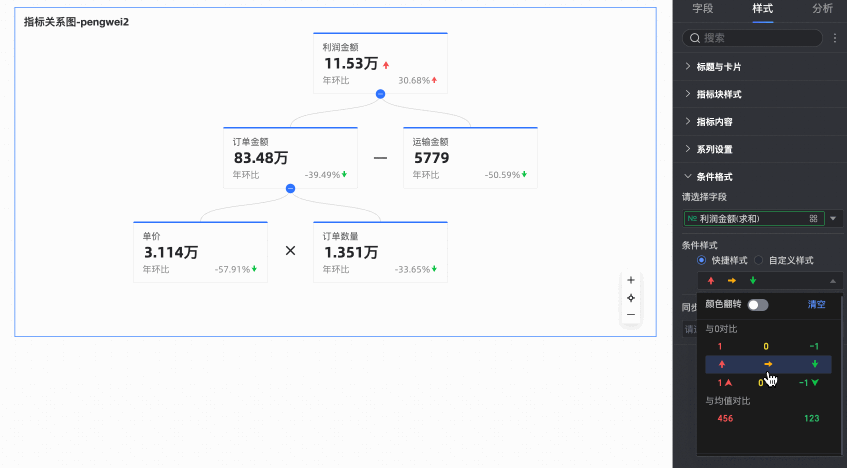847x468 pixels.
Task: Switch to the 分析 tab
Action: click(x=822, y=9)
